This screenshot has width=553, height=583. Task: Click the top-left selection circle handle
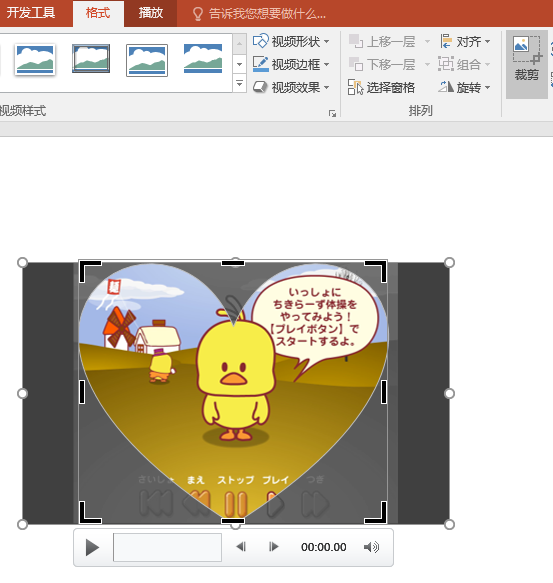coord(23,262)
